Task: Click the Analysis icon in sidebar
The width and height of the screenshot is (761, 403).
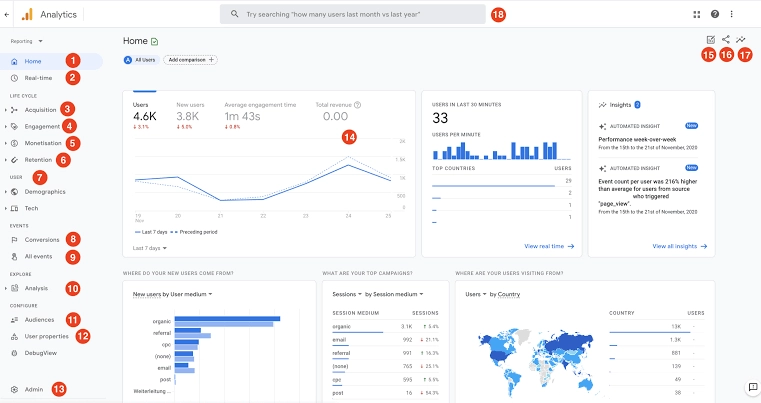Action: pyautogui.click(x=15, y=288)
